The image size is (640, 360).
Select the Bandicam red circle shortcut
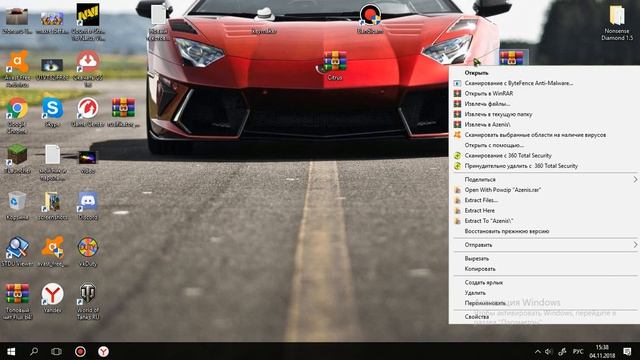(370, 15)
